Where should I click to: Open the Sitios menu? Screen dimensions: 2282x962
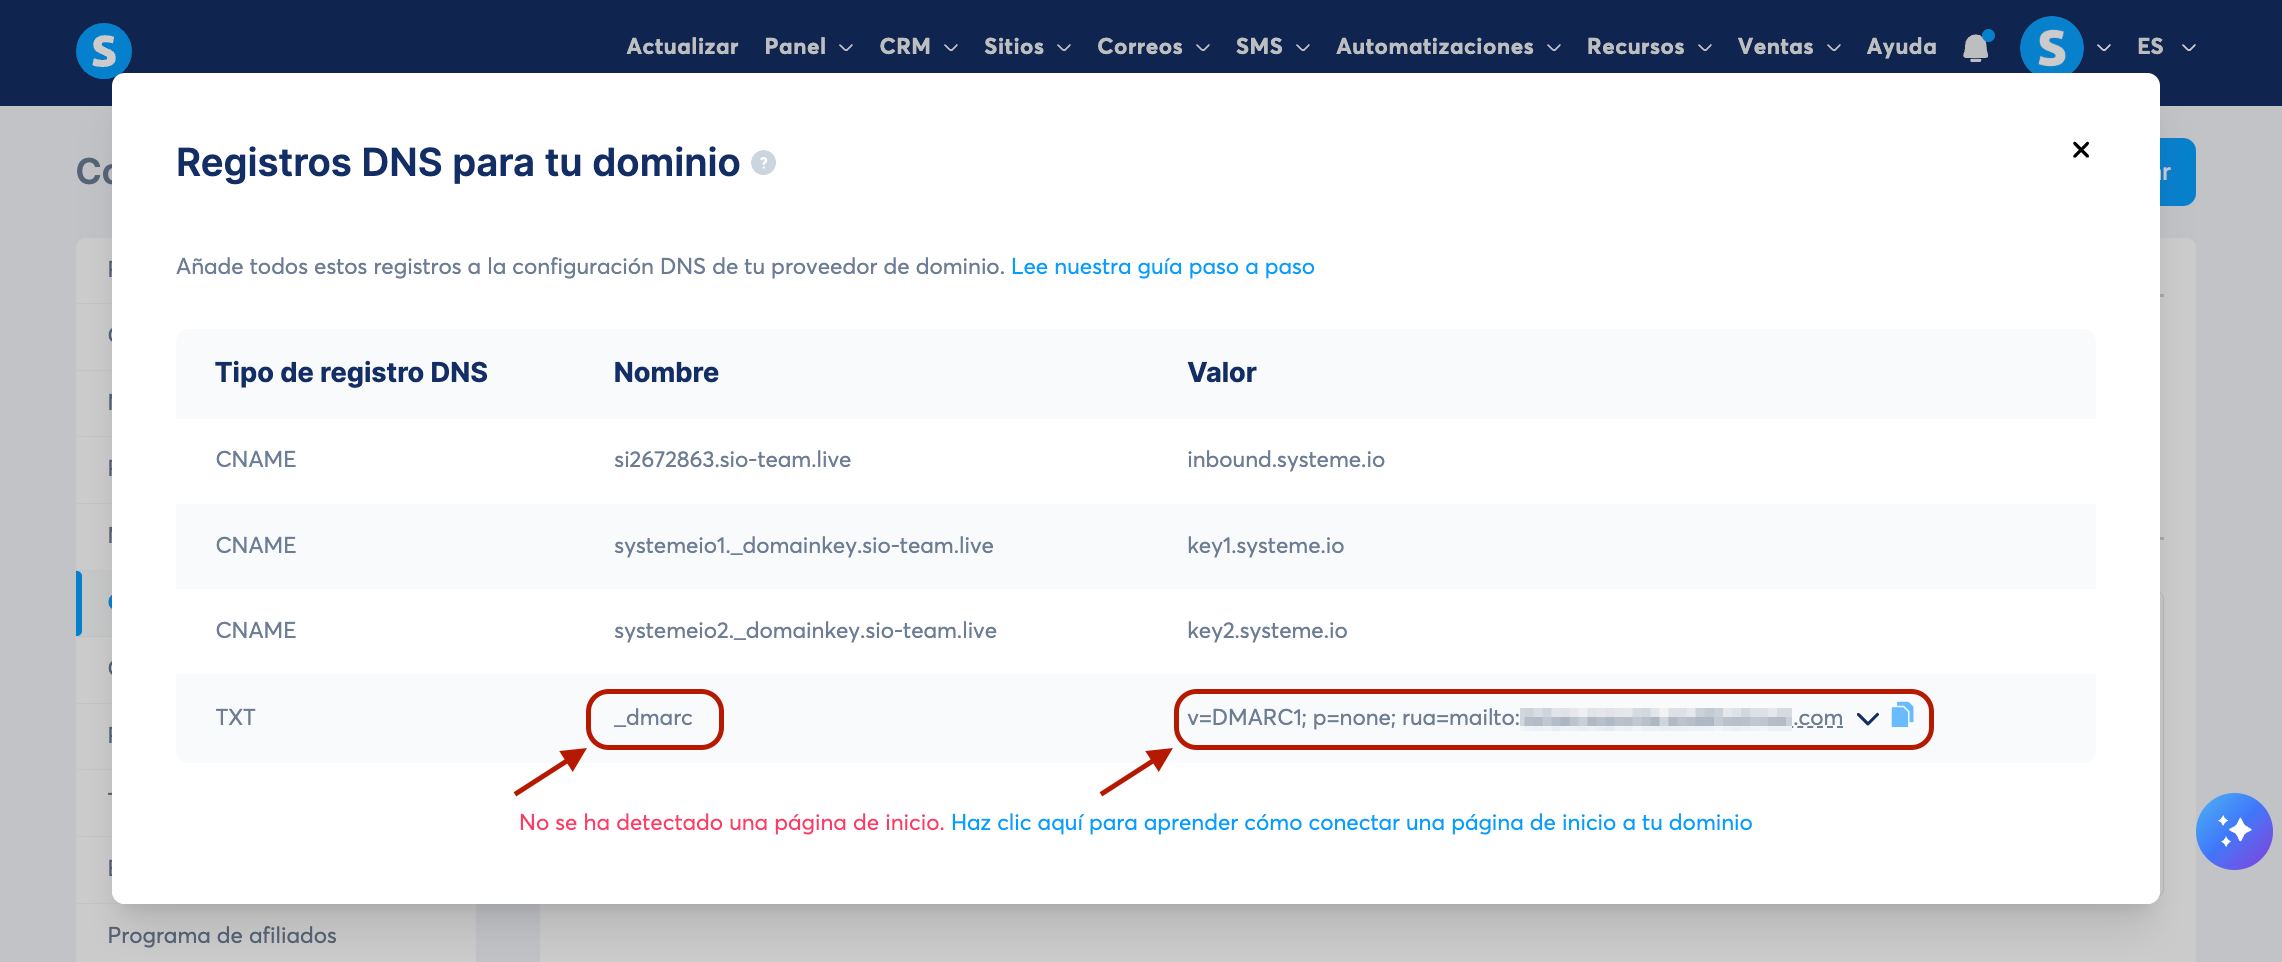(1027, 47)
